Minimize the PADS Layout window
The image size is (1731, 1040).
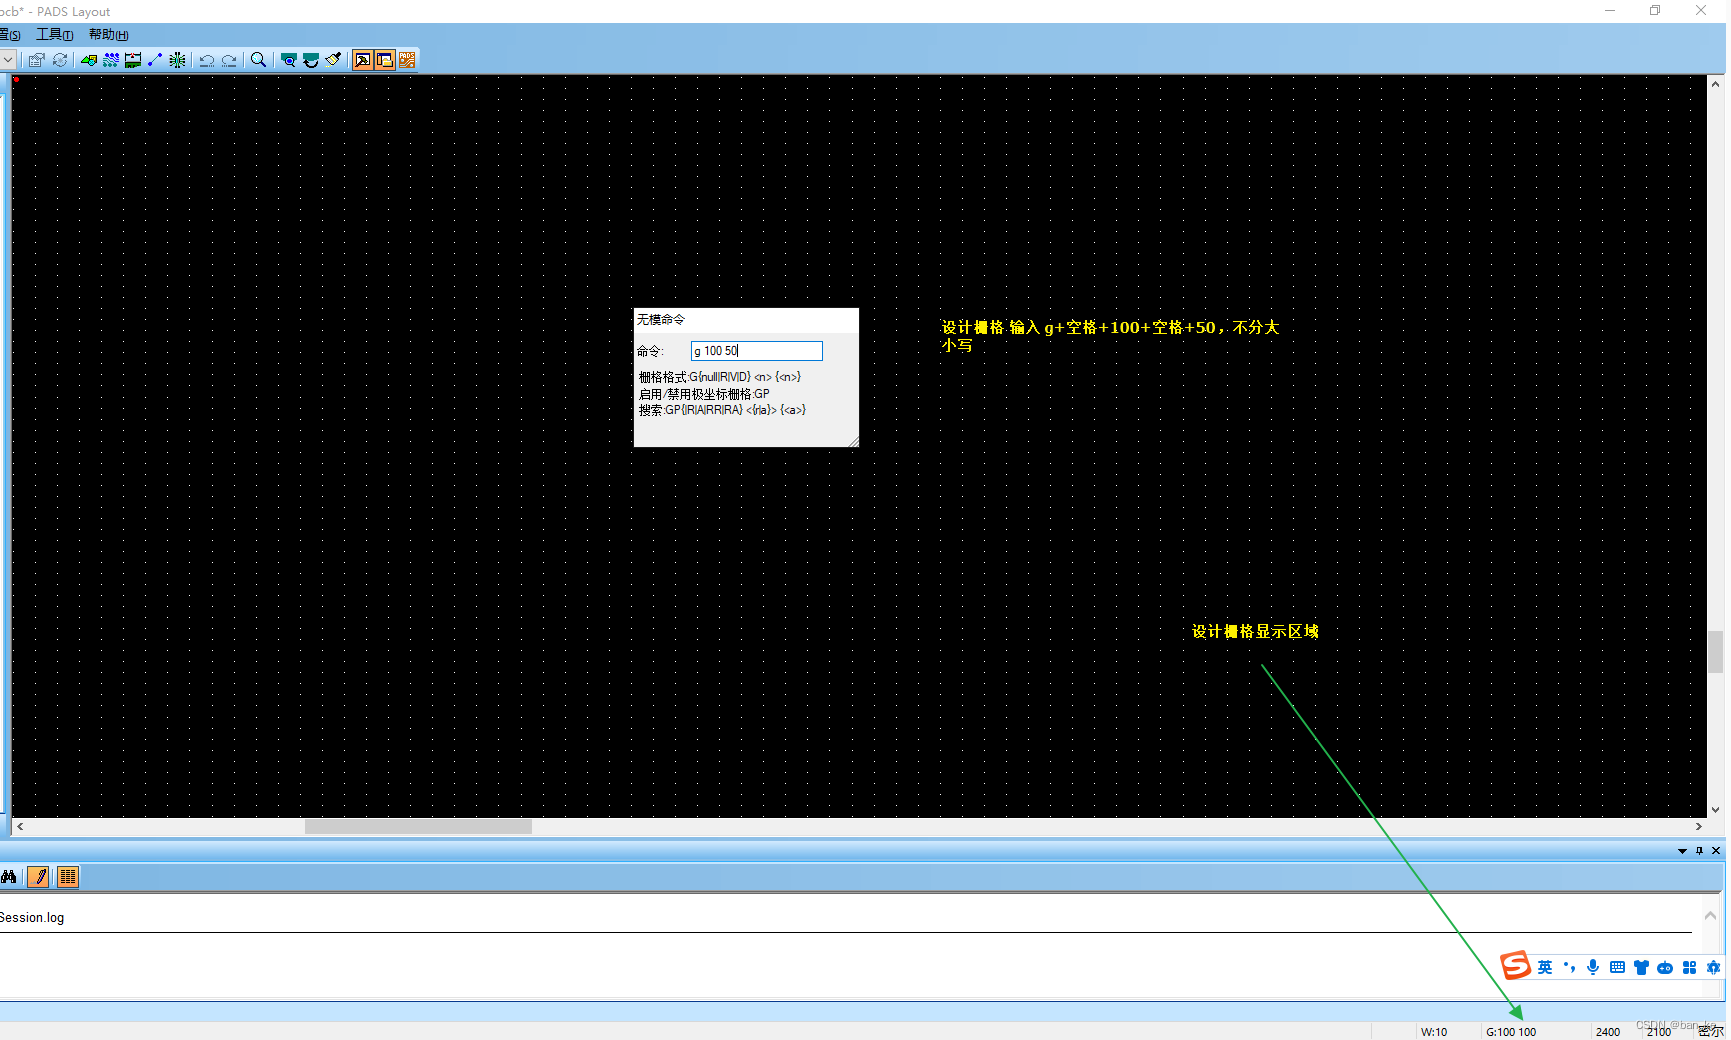[1610, 11]
